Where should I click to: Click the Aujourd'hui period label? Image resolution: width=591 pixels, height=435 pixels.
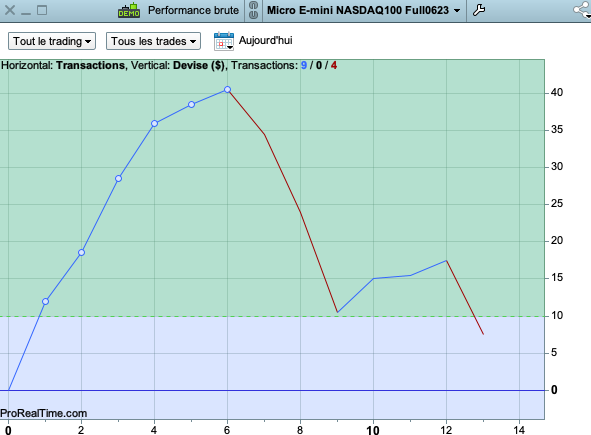click(266, 40)
